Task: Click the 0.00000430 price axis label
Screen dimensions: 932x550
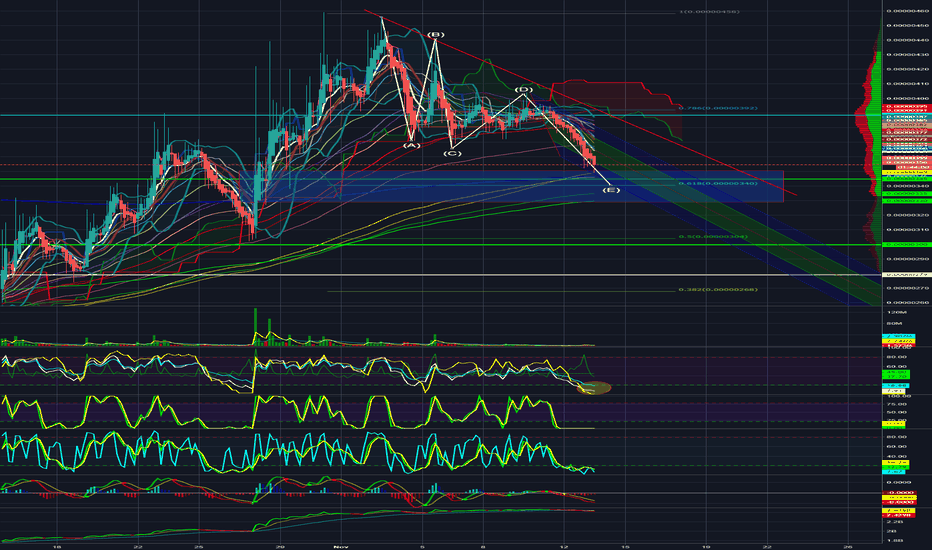Action: [x=908, y=55]
